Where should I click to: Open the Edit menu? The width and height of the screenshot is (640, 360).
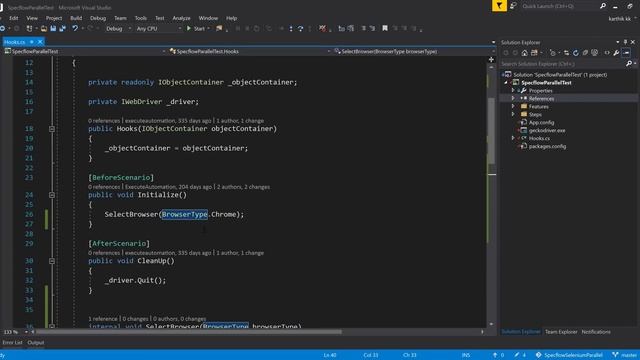[13, 18]
